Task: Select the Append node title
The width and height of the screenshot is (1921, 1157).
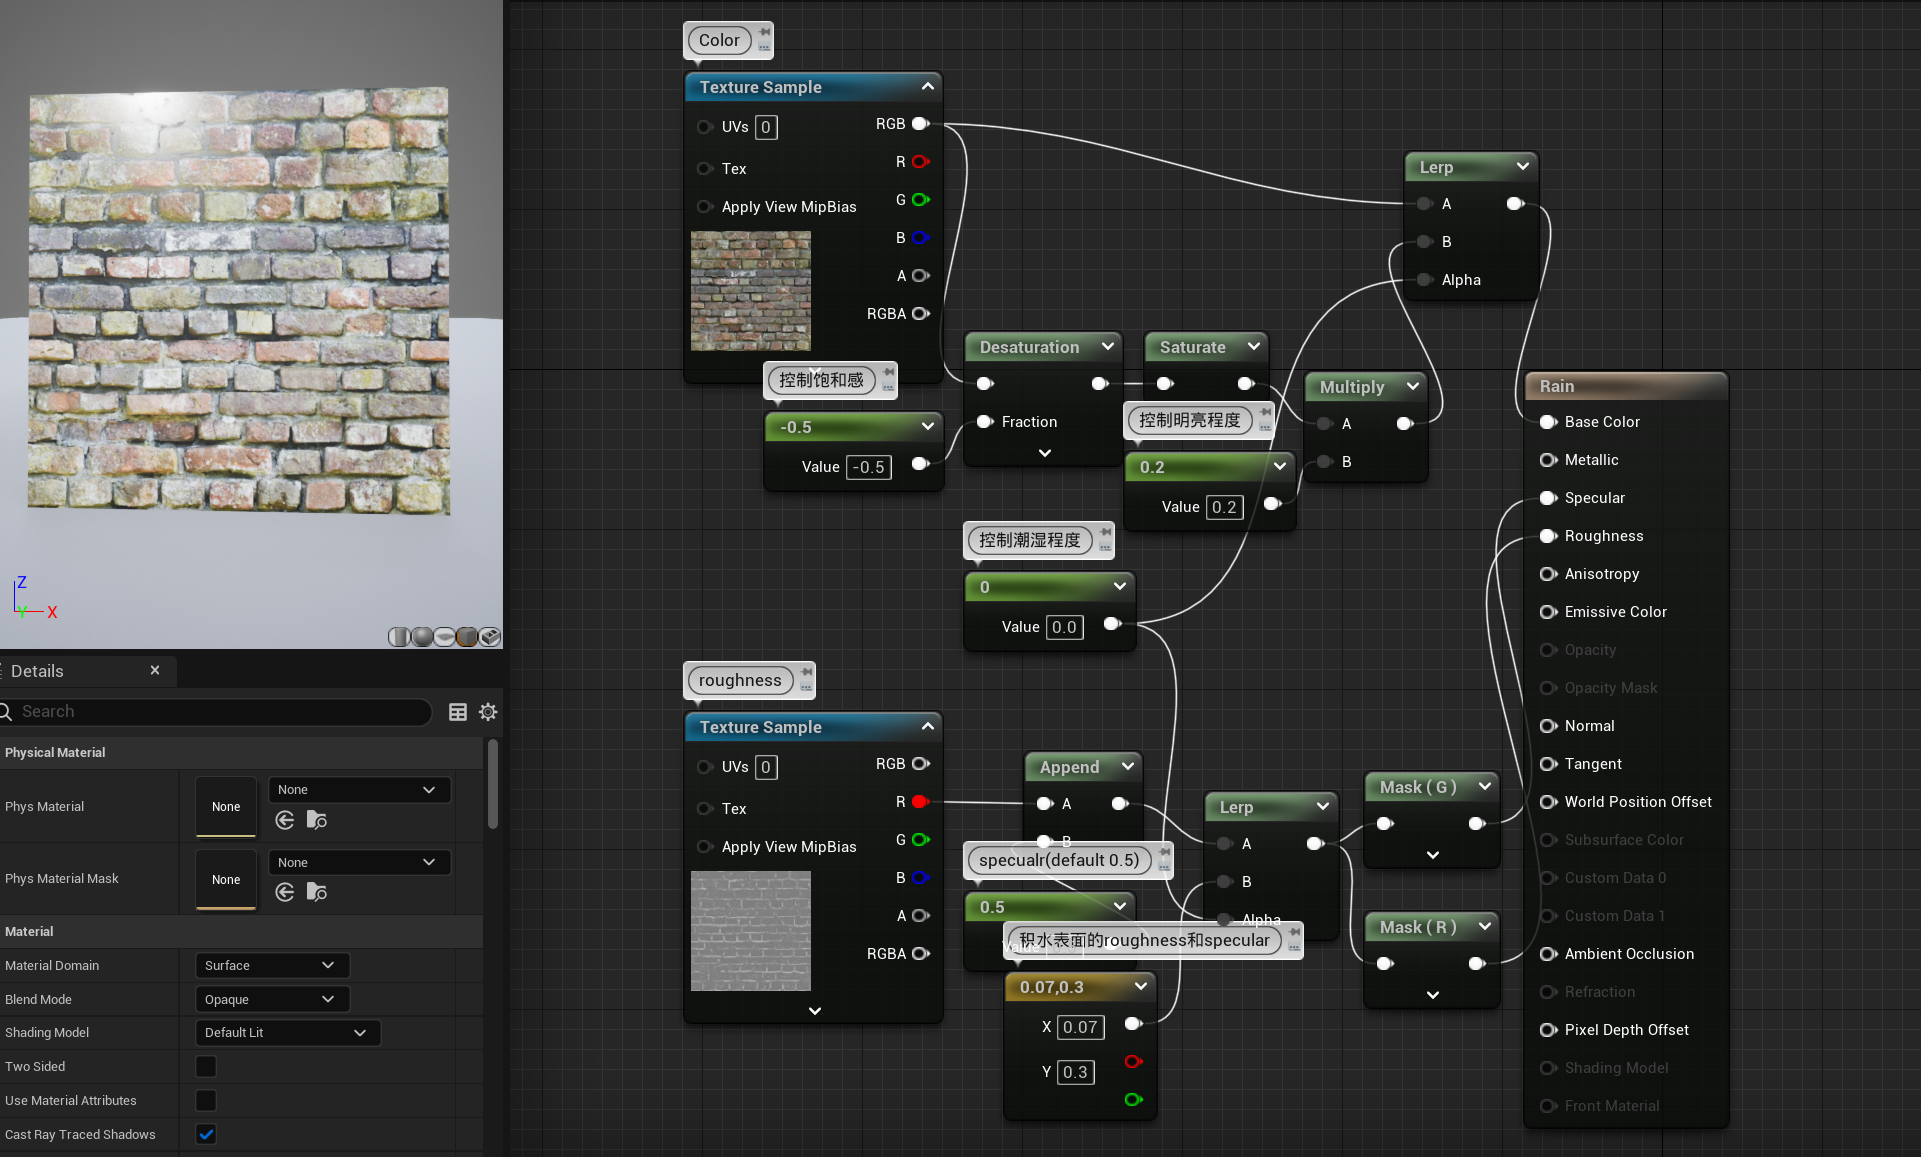Action: pos(1069,767)
